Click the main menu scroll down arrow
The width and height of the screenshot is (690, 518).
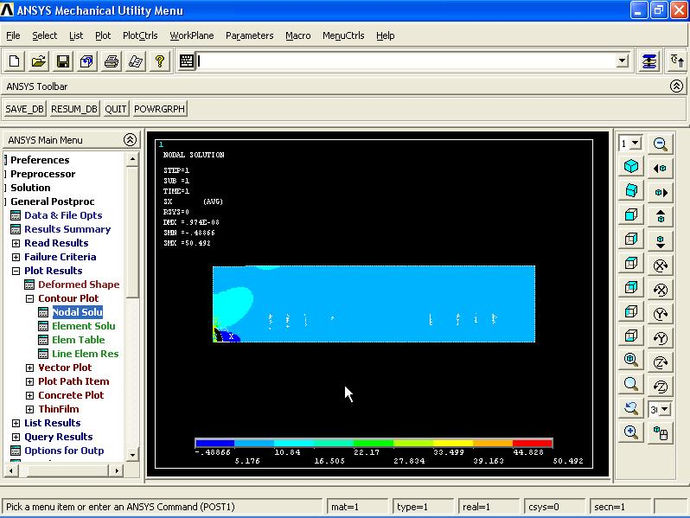132,455
